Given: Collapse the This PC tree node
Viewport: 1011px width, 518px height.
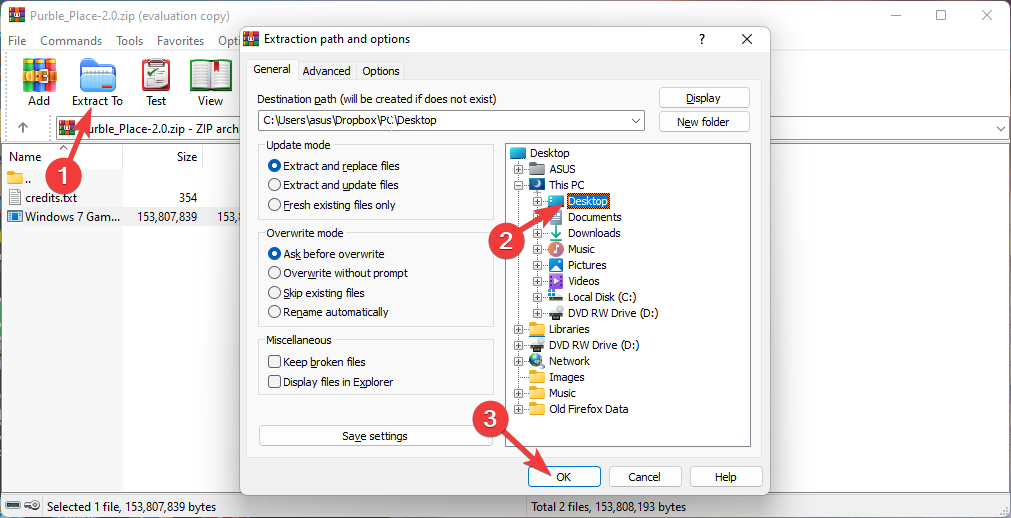Looking at the screenshot, I should point(518,185).
